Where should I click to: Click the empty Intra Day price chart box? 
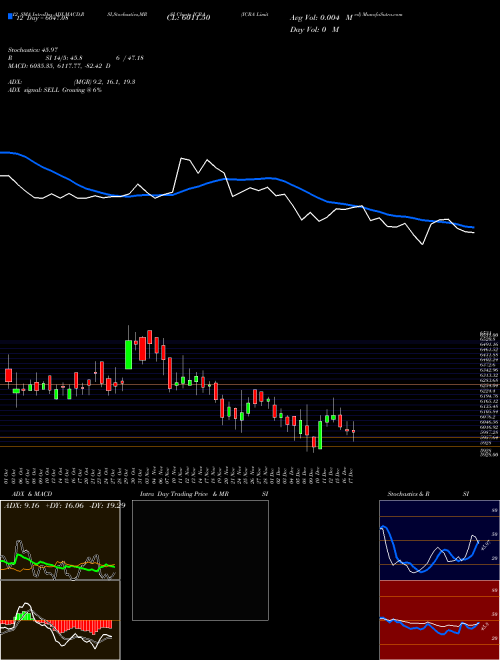[200, 560]
